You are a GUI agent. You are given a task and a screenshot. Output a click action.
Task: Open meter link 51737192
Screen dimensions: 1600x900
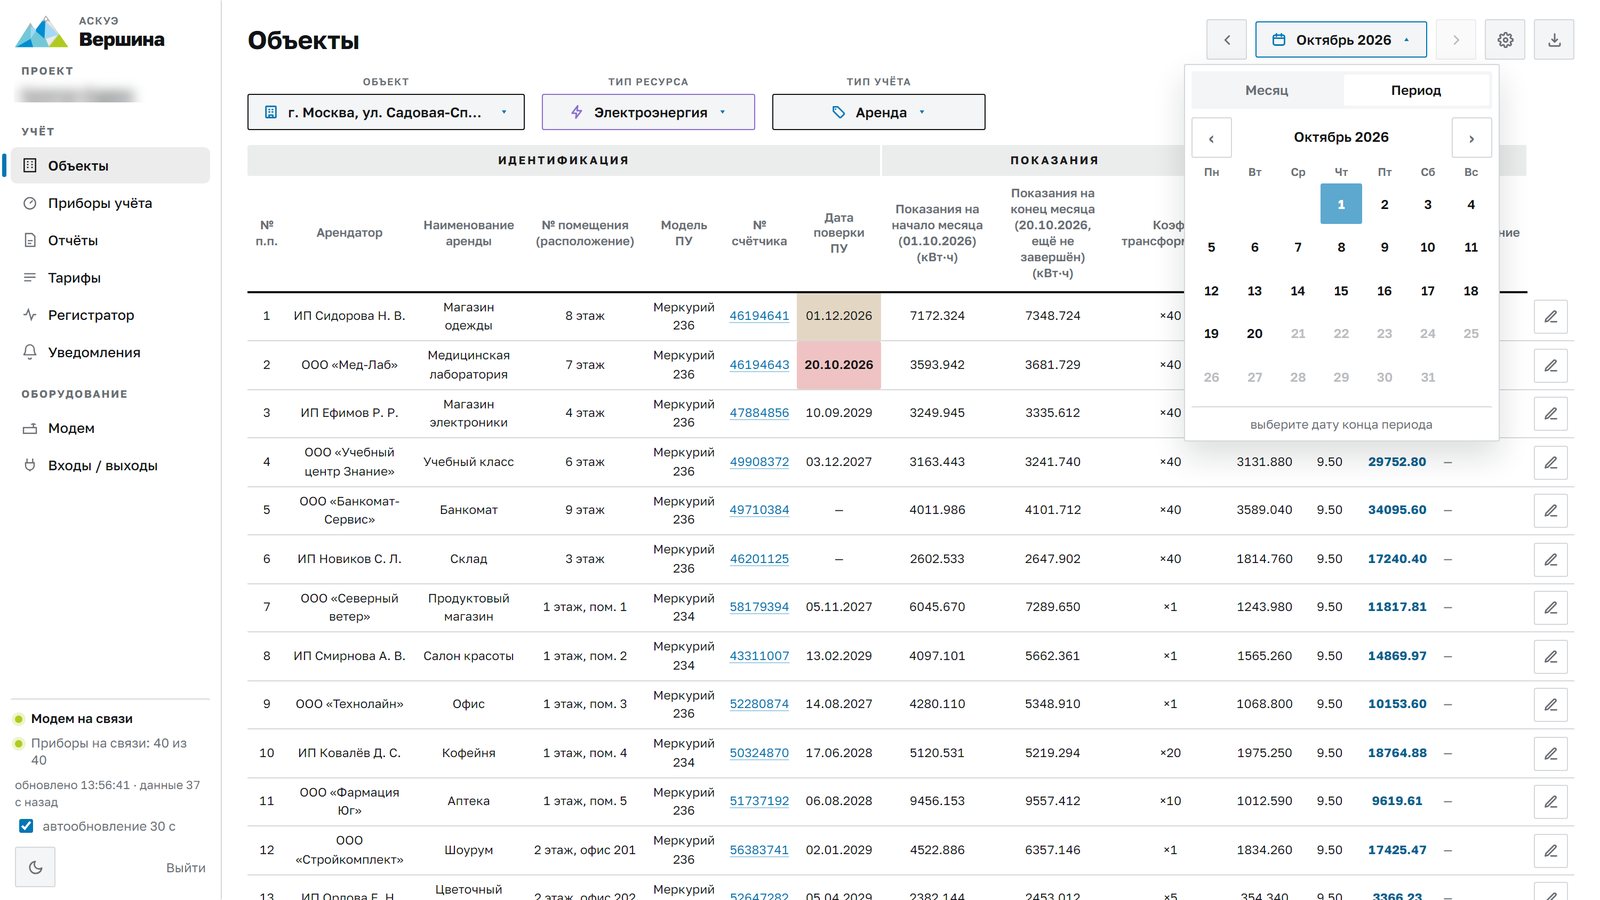pos(759,801)
